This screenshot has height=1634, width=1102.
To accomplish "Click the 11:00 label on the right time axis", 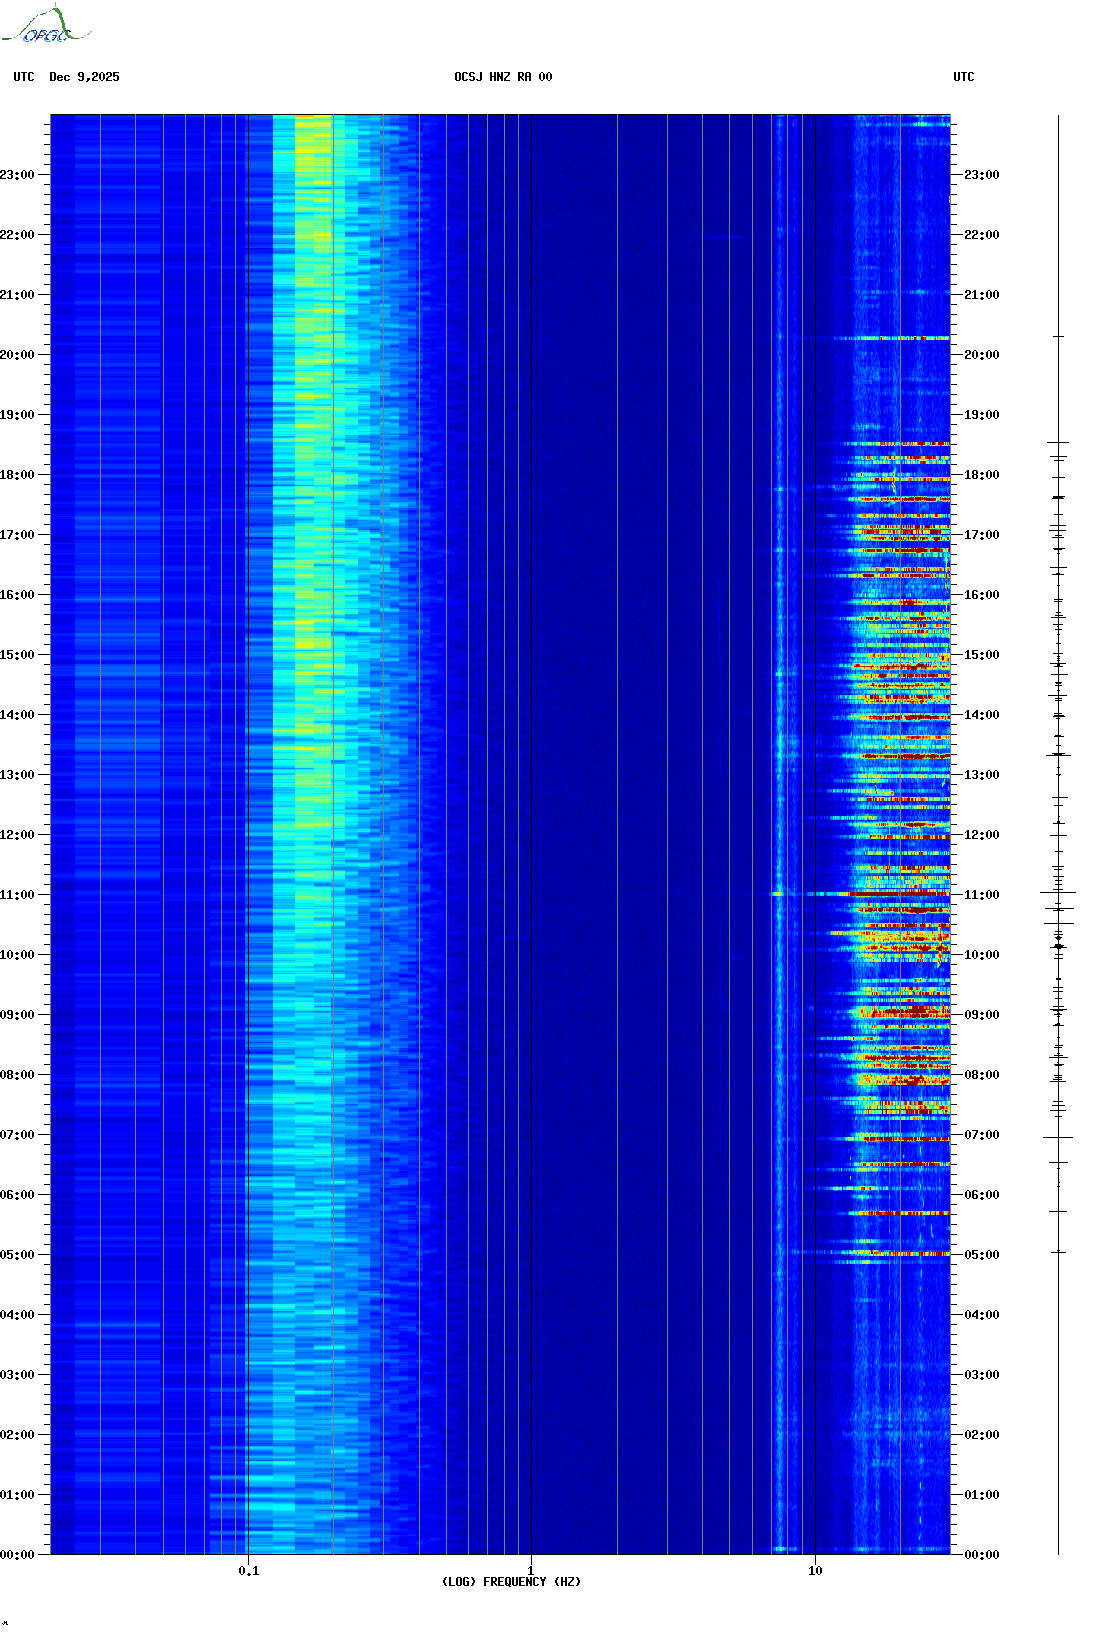I will [x=981, y=895].
